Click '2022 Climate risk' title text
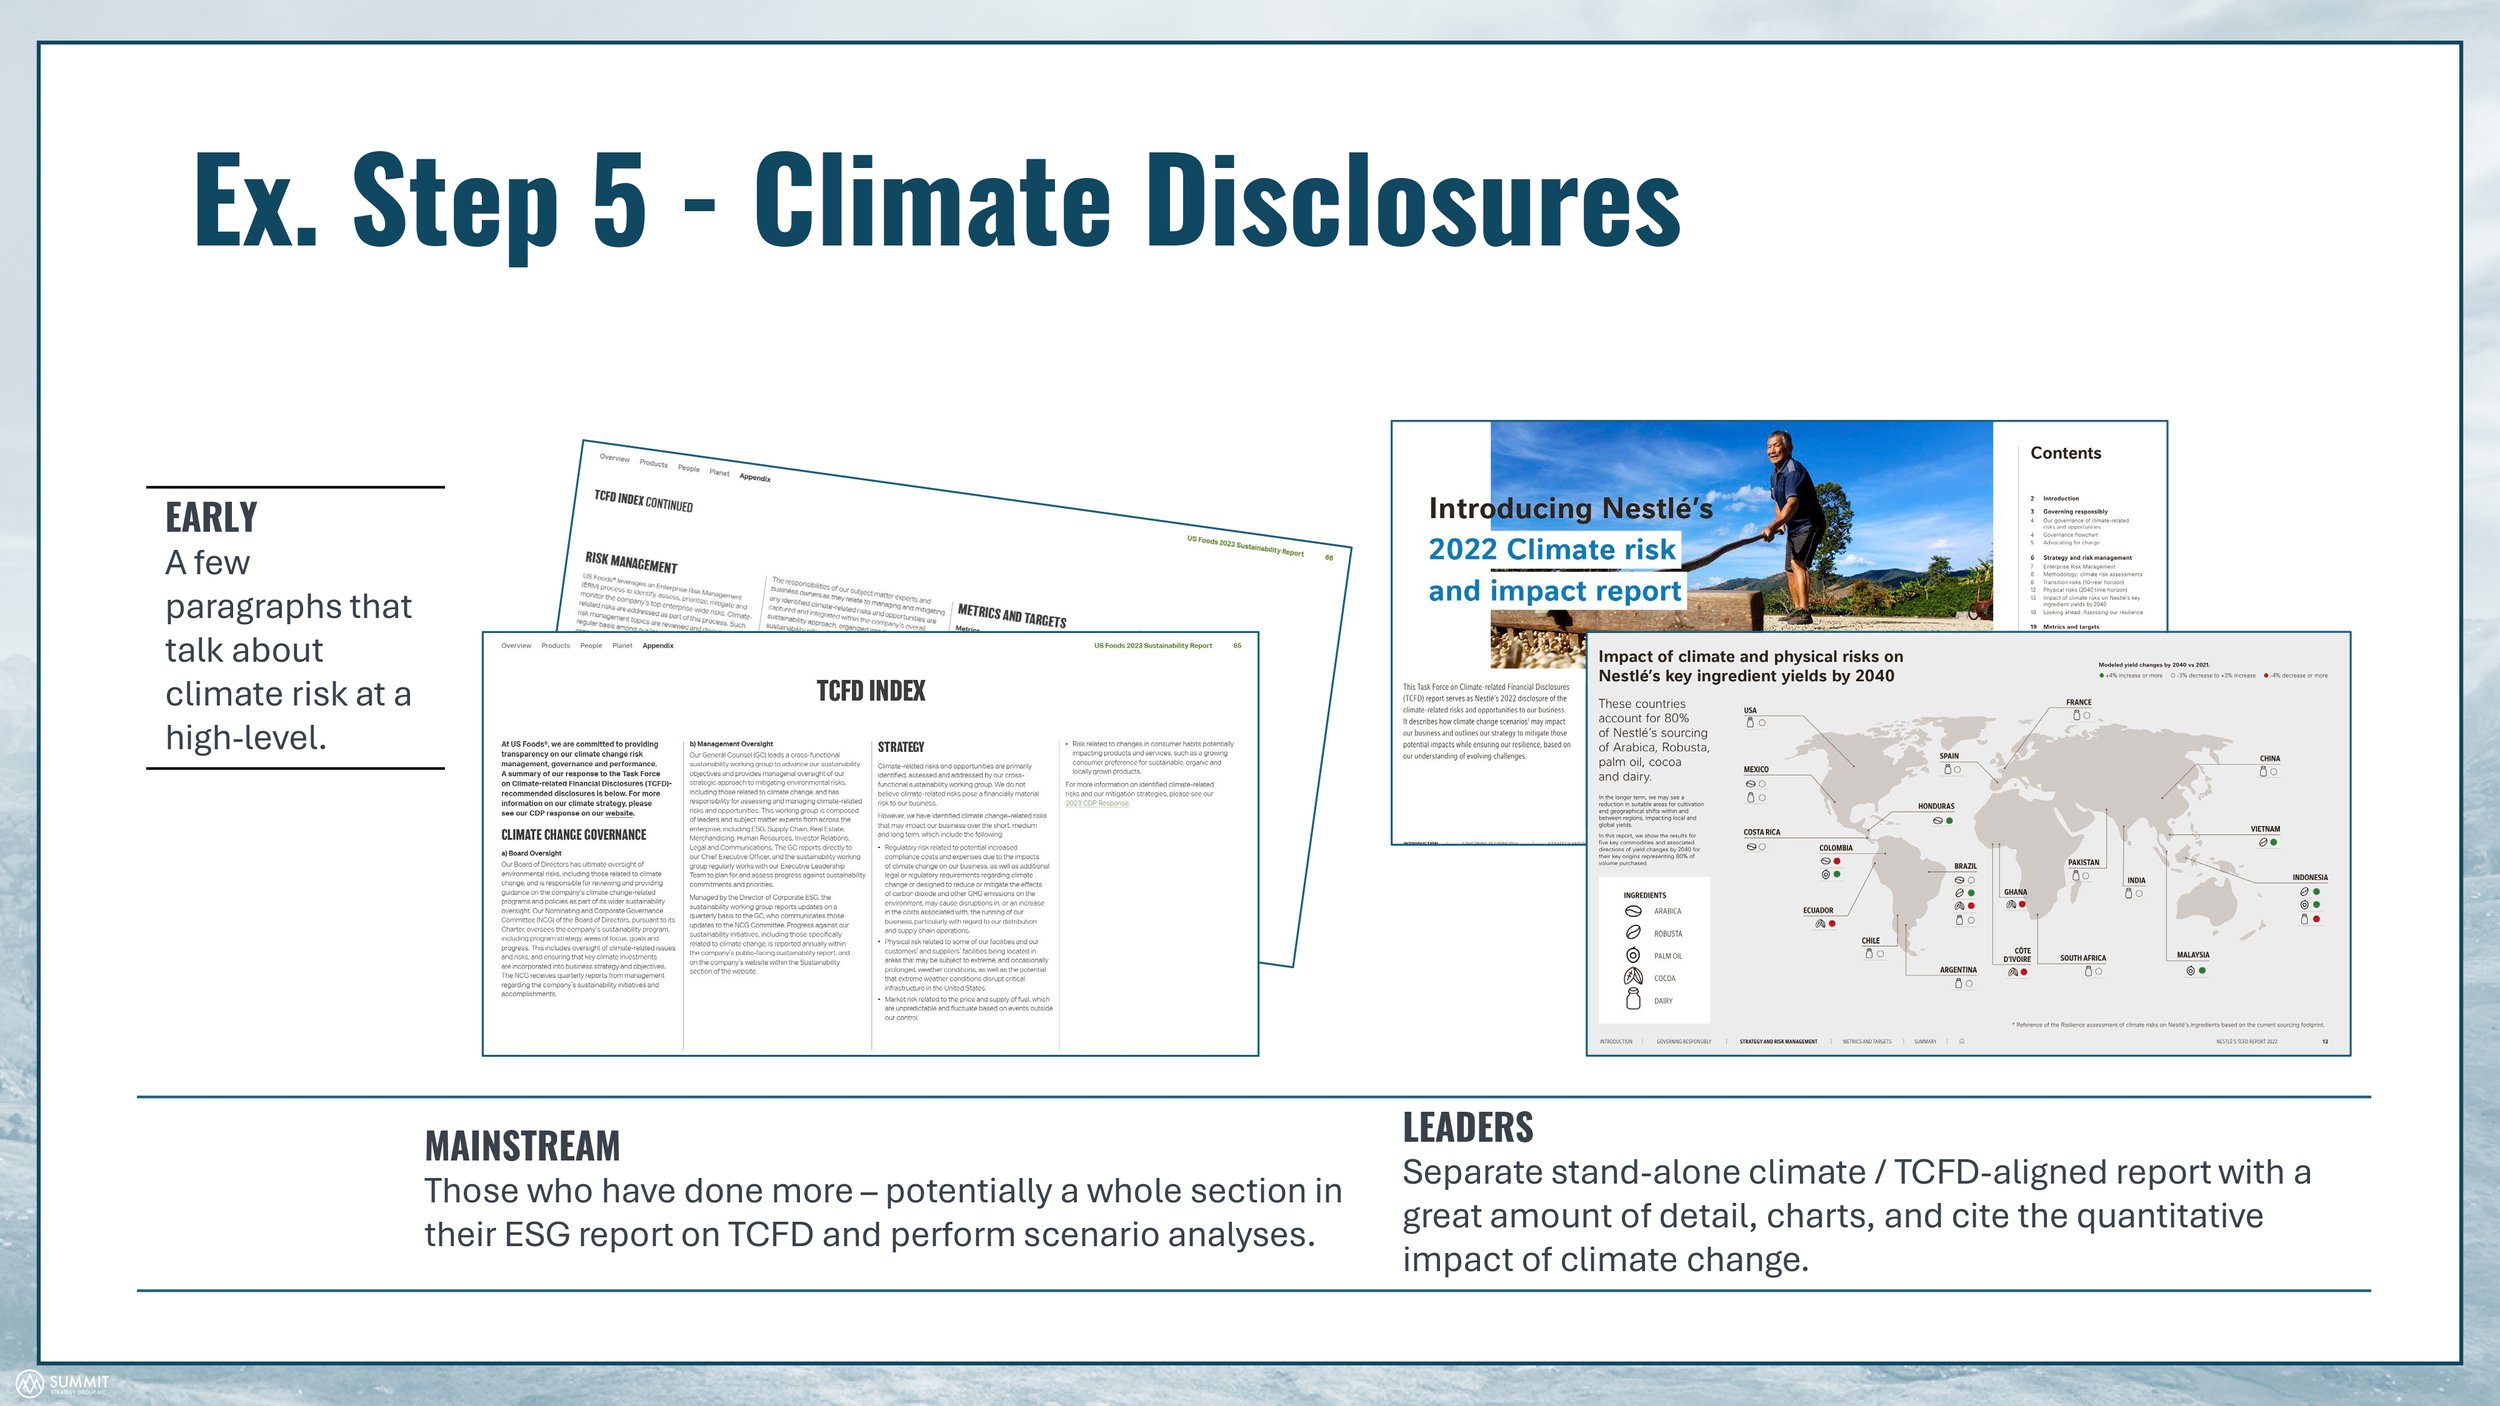The image size is (2500, 1406). (1551, 549)
